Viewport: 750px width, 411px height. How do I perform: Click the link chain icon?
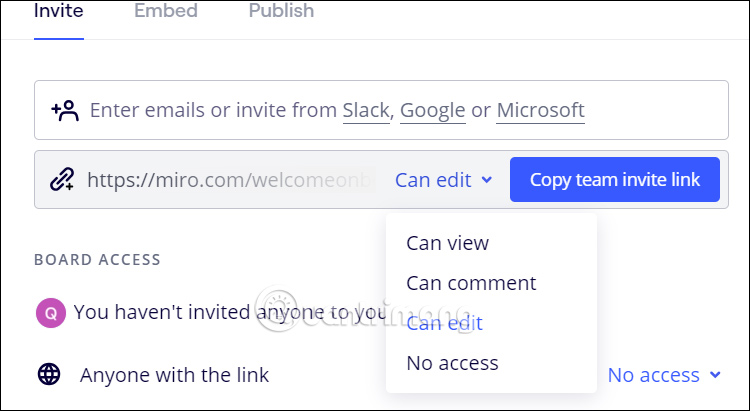tap(62, 180)
